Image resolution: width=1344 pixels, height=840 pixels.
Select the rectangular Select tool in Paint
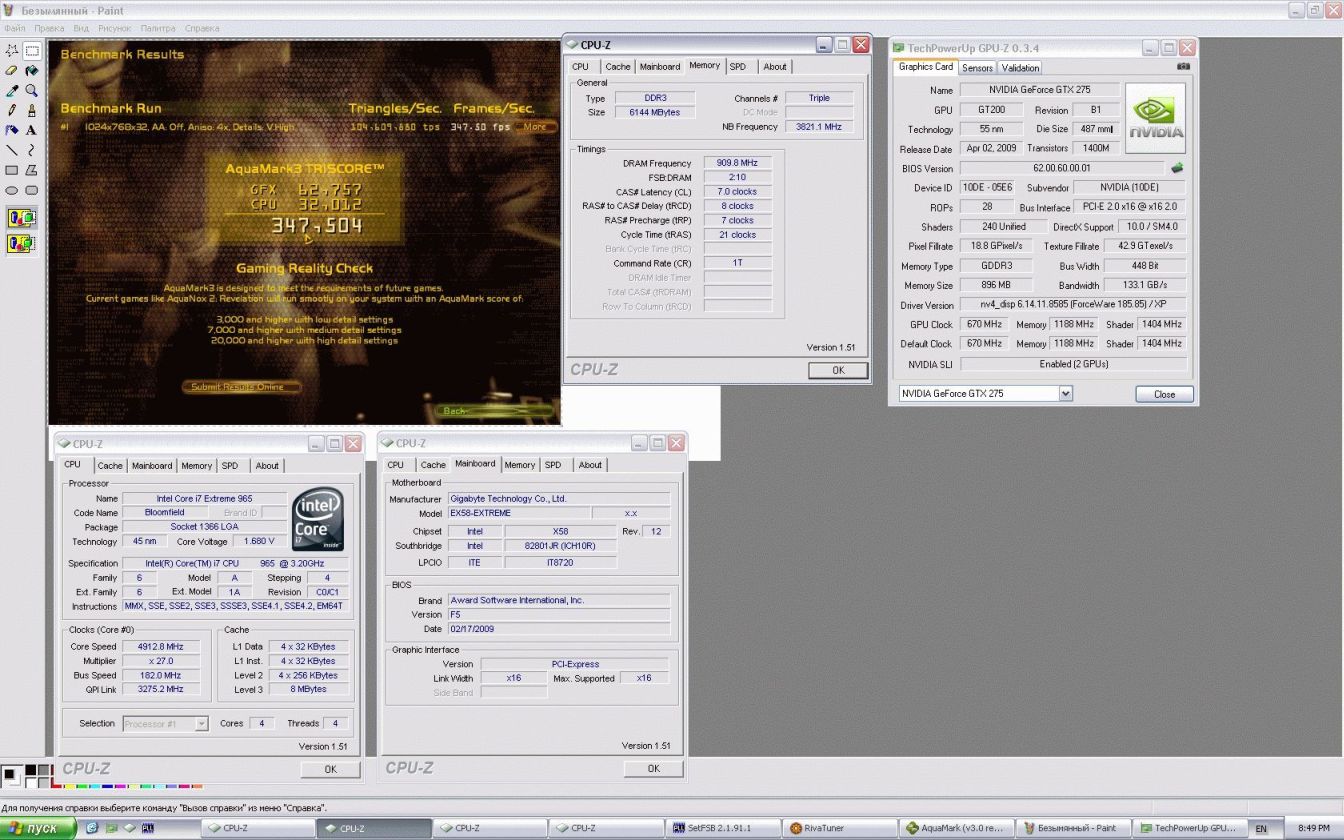click(32, 50)
